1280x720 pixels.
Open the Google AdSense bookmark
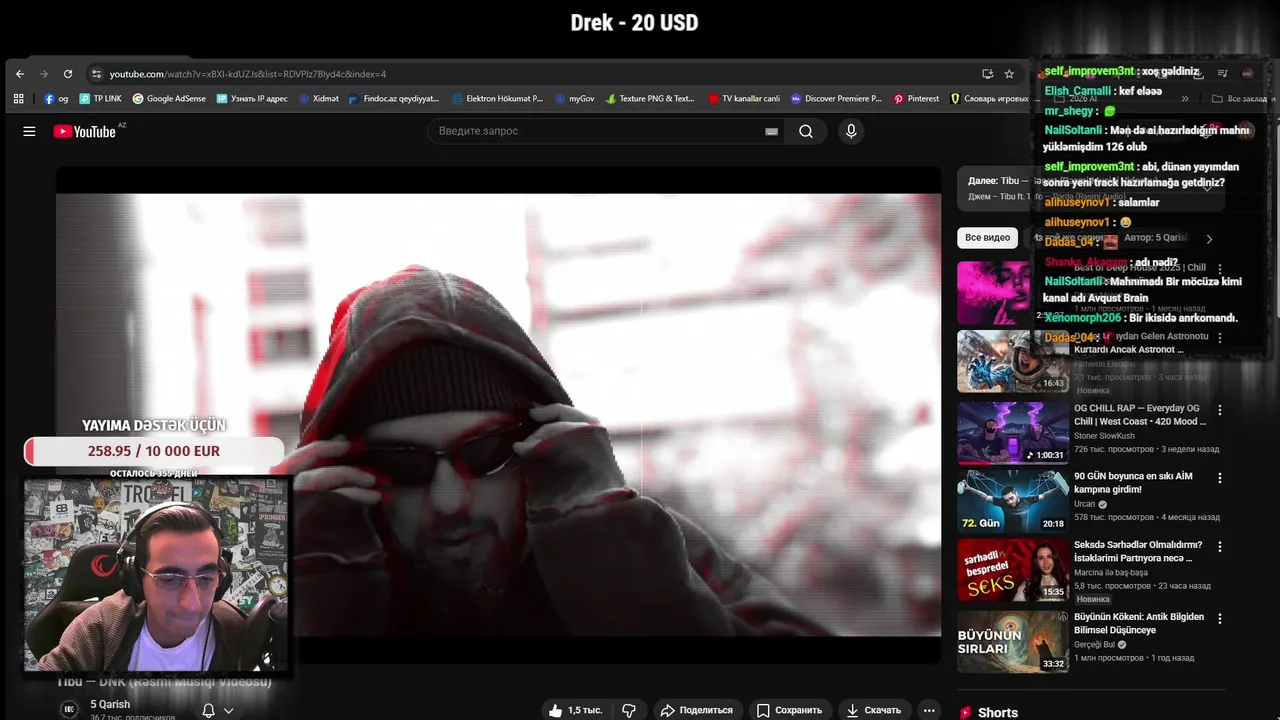click(169, 99)
